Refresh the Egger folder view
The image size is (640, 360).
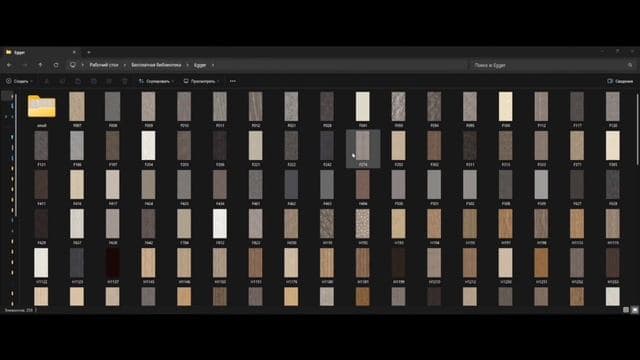click(x=56, y=65)
